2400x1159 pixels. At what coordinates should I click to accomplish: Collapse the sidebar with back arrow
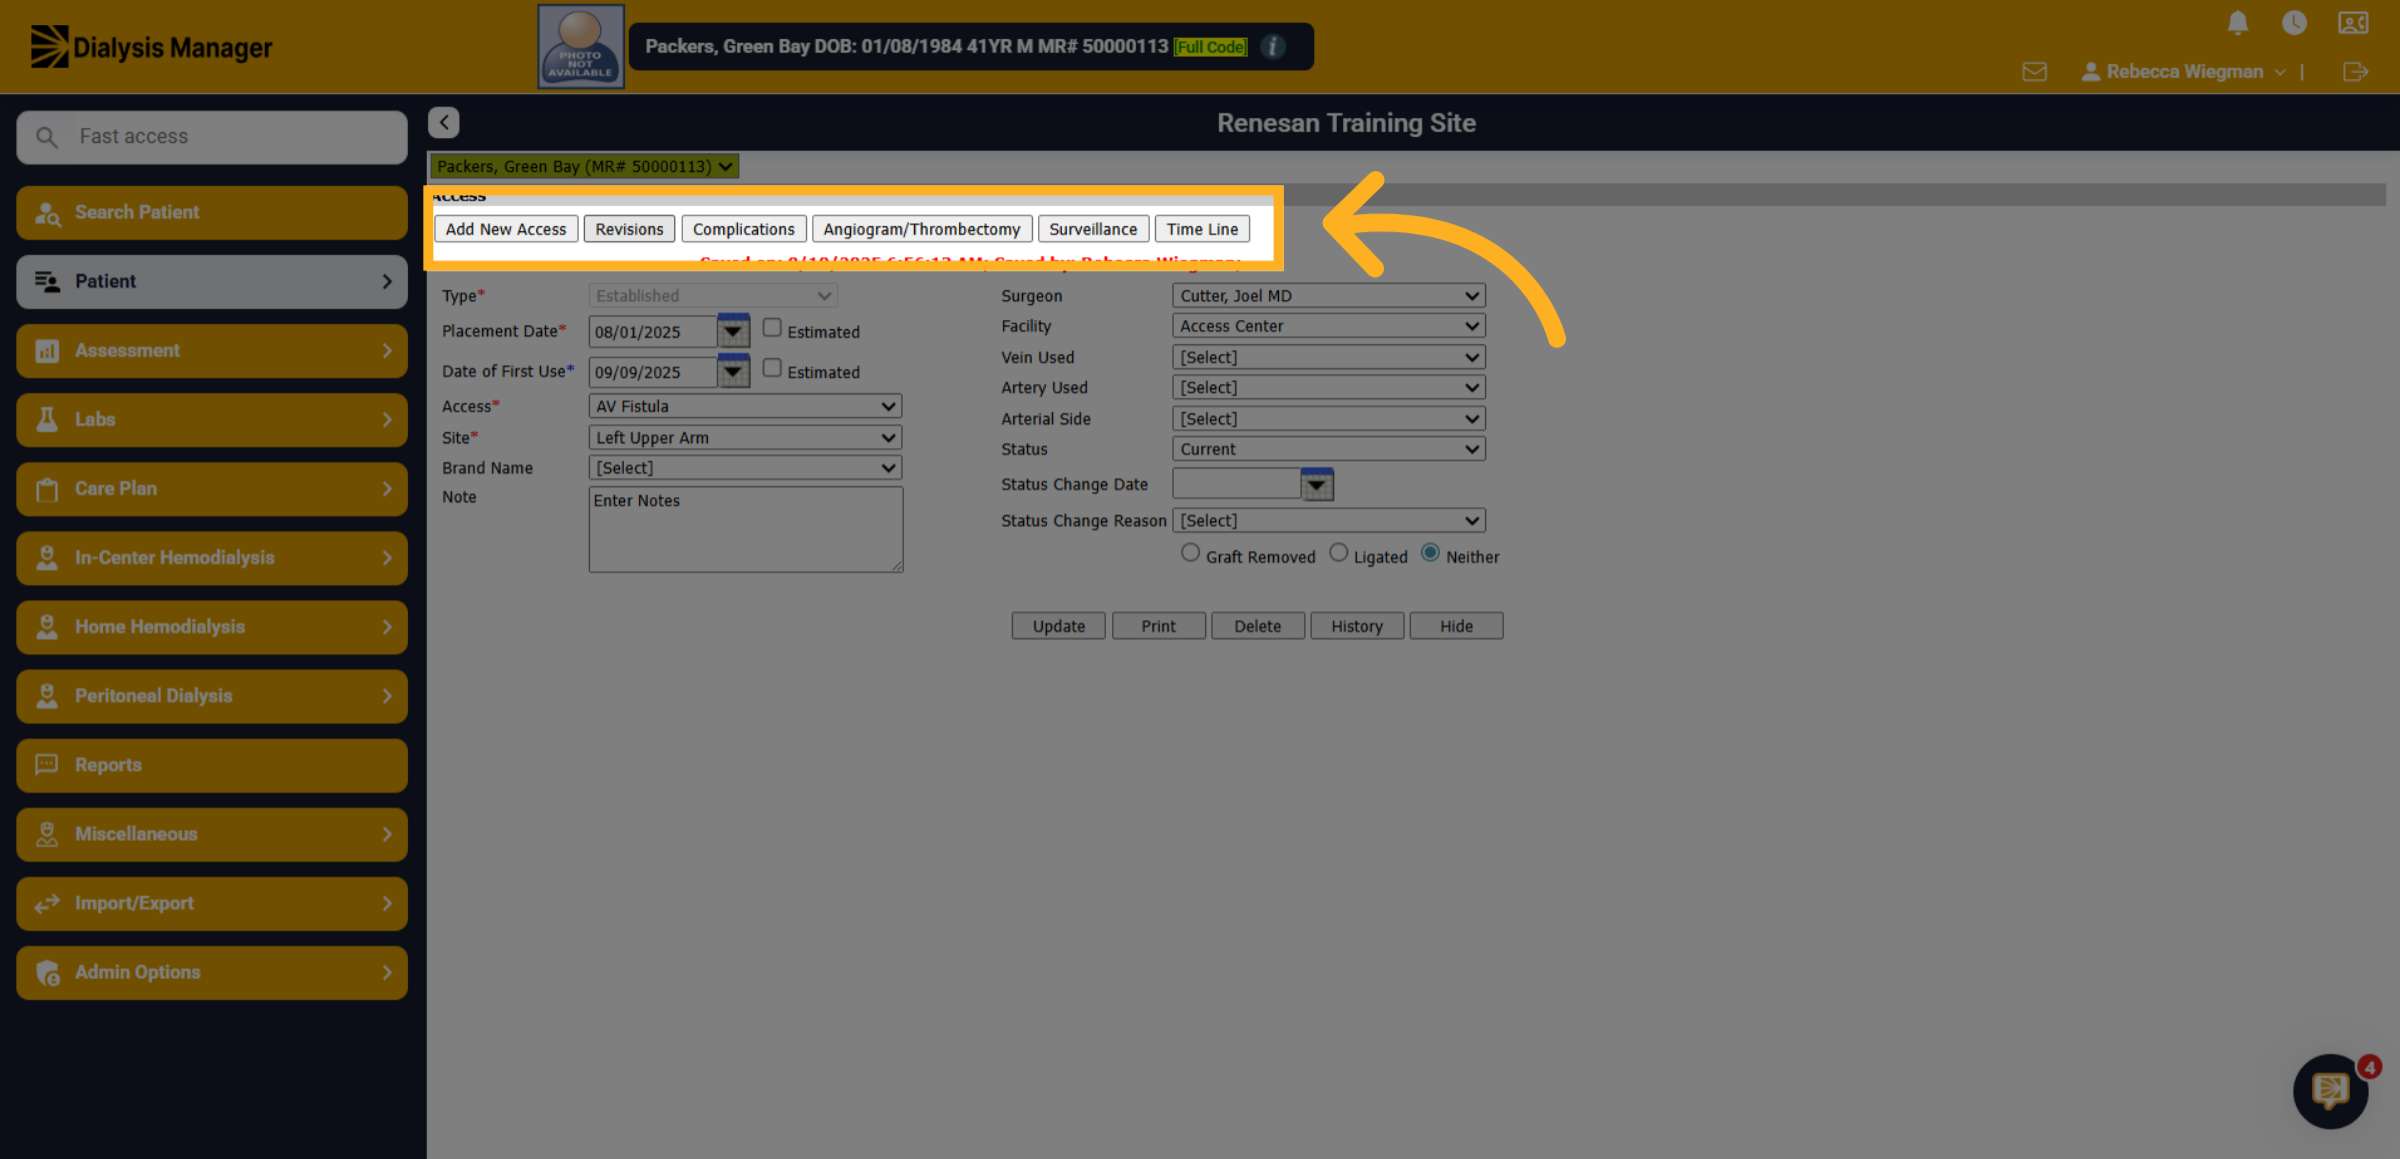point(444,122)
